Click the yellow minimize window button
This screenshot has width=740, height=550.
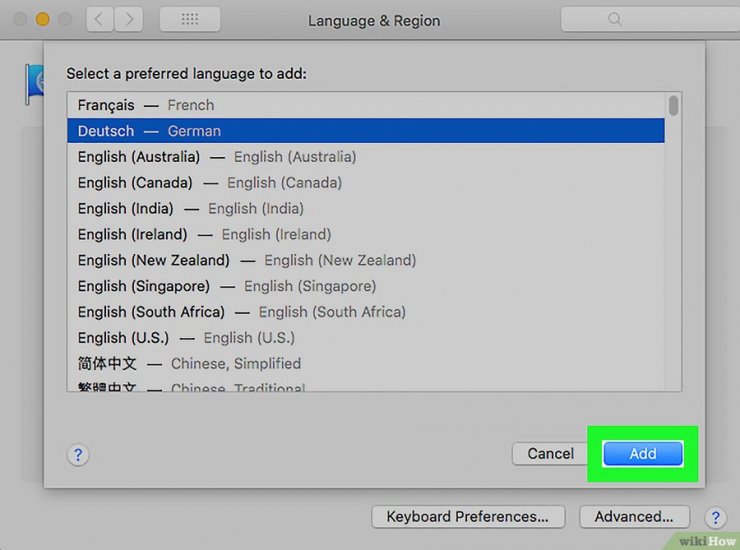click(42, 19)
